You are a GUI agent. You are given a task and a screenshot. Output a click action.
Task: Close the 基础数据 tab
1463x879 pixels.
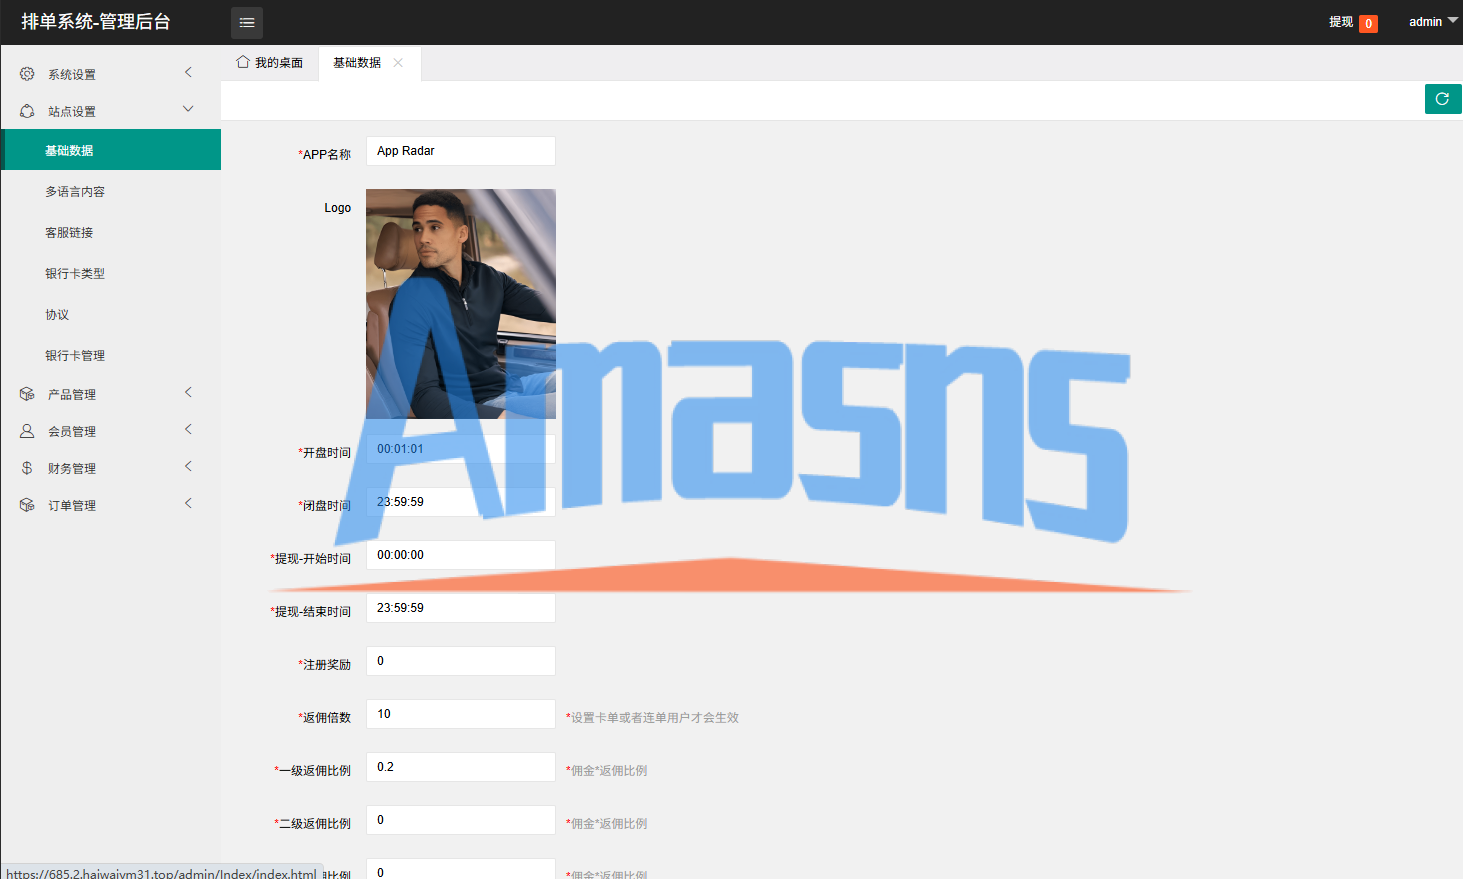point(398,62)
